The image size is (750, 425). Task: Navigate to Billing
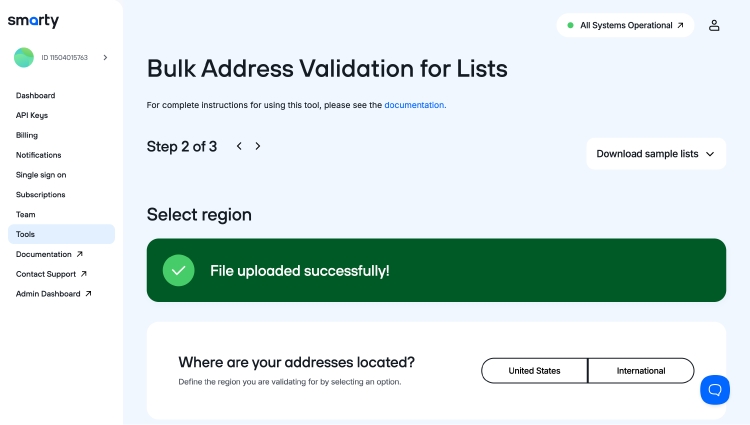pyautogui.click(x=27, y=135)
